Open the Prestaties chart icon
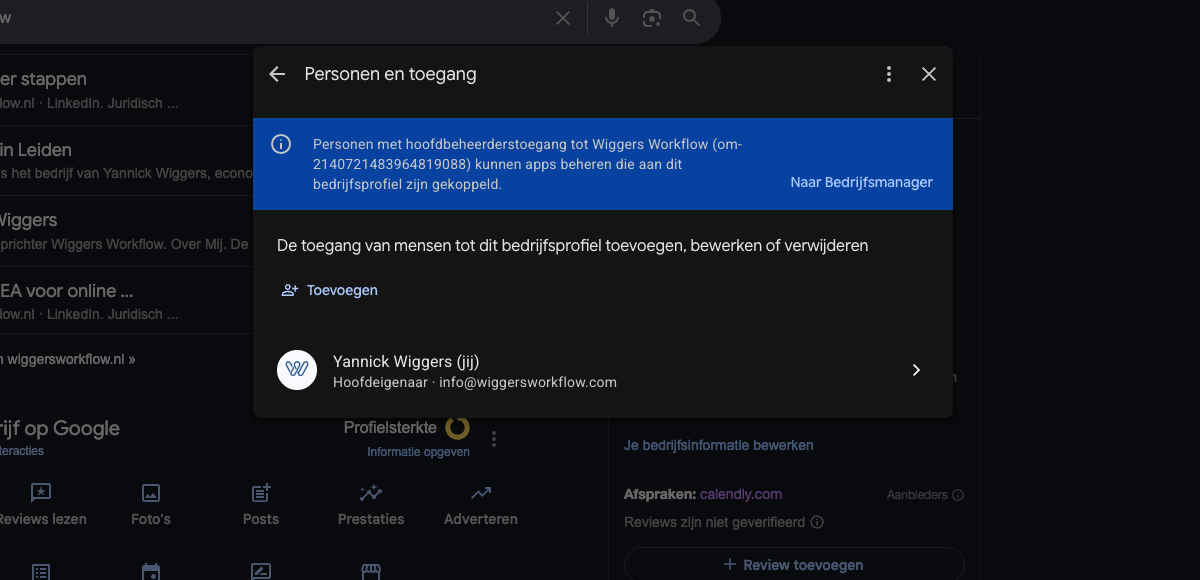Viewport: 1200px width, 580px height. tap(371, 492)
